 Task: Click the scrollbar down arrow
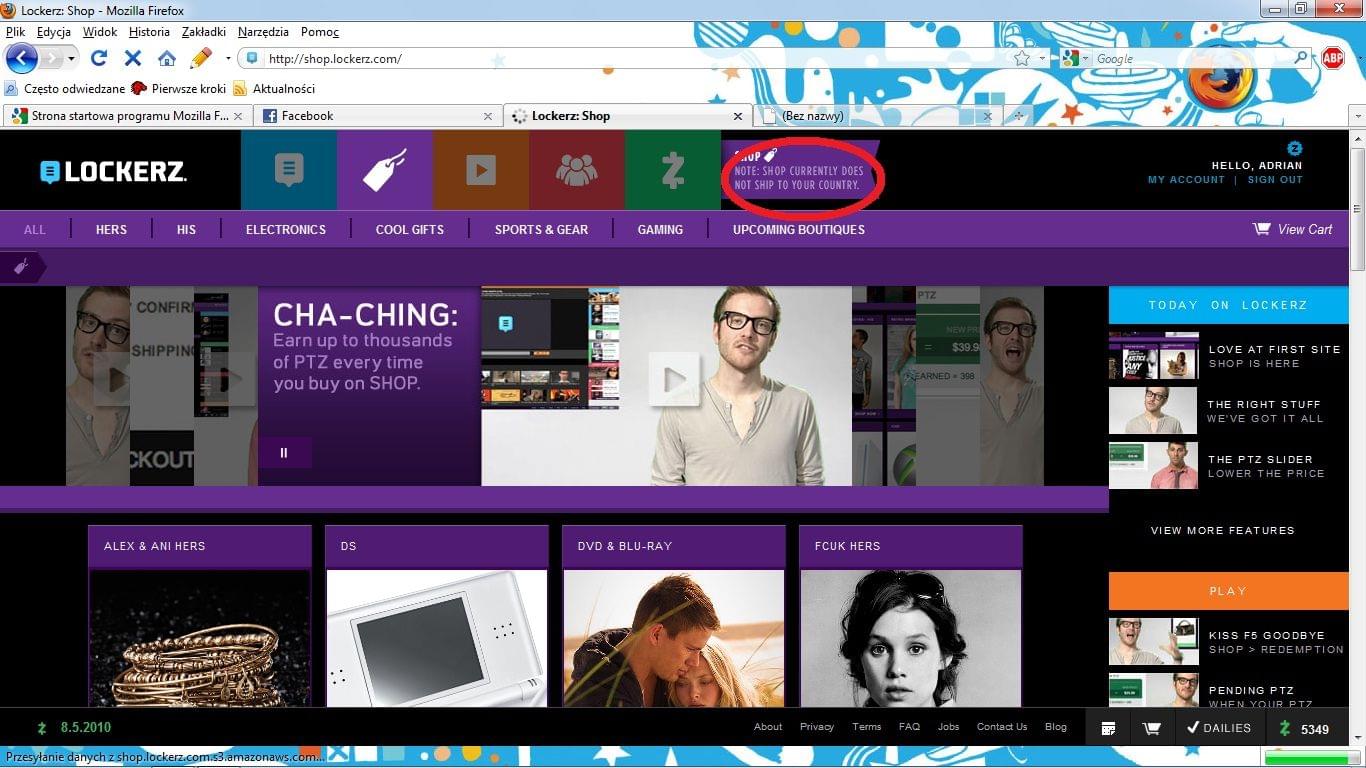click(x=1357, y=736)
